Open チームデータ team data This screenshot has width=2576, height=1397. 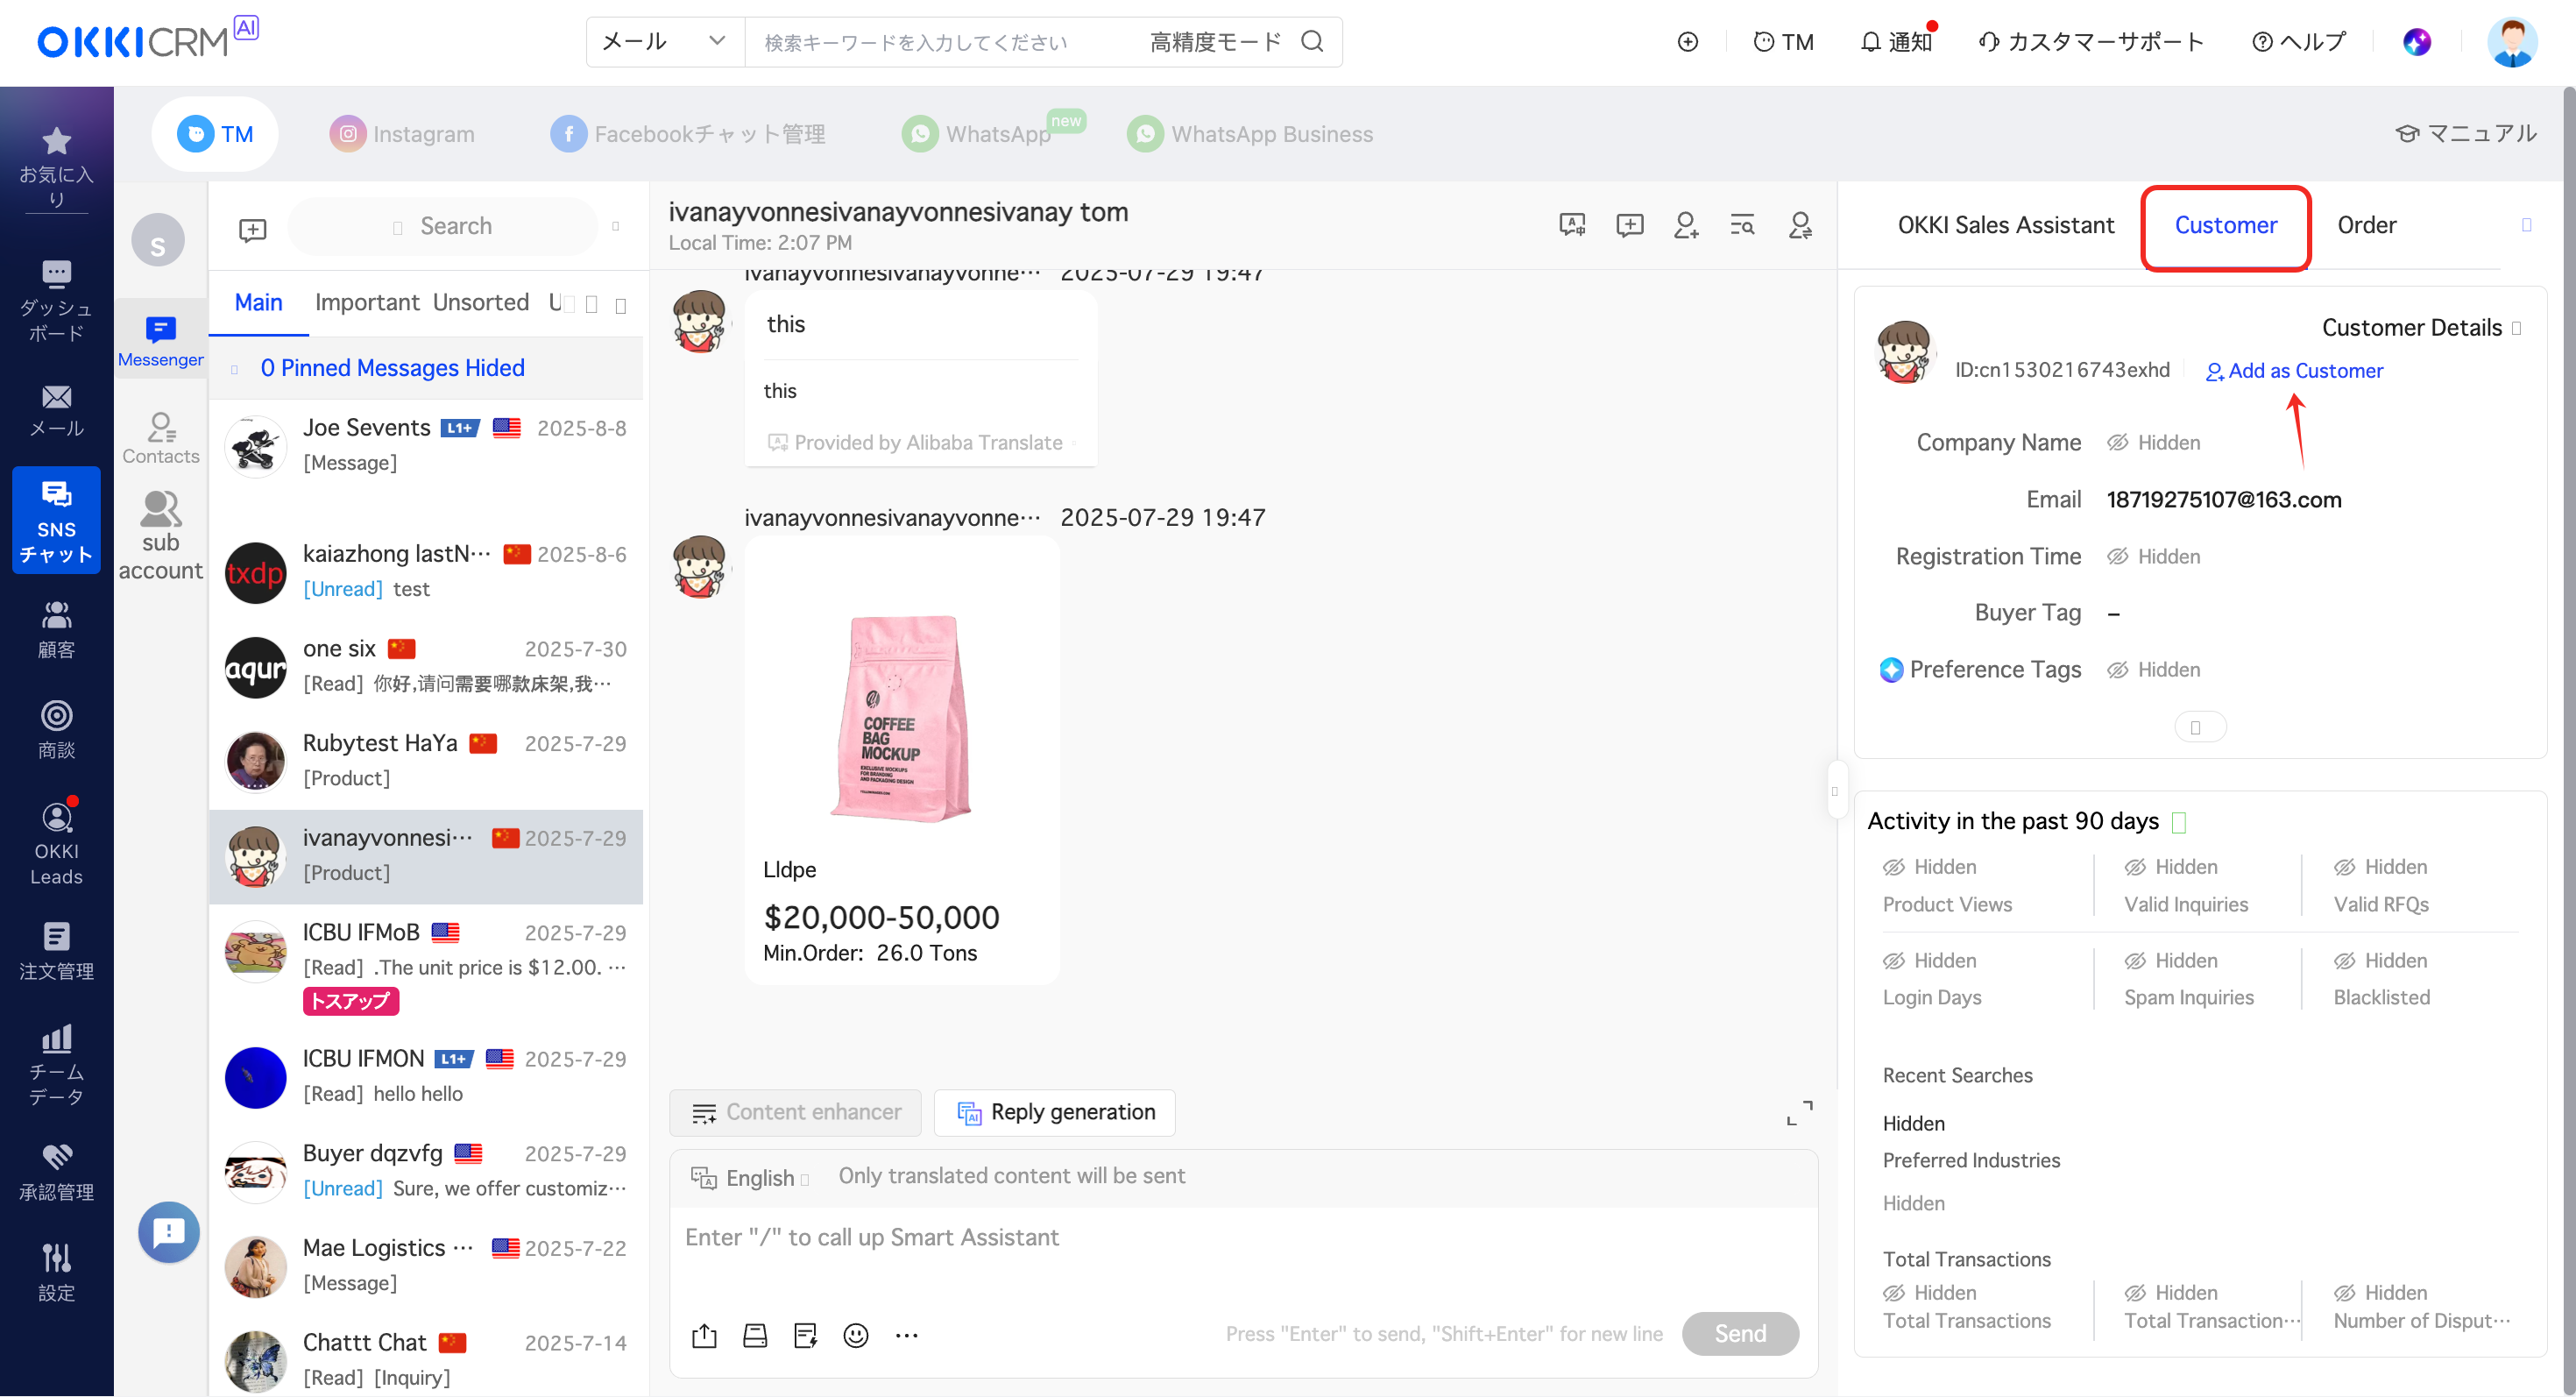tap(56, 1064)
